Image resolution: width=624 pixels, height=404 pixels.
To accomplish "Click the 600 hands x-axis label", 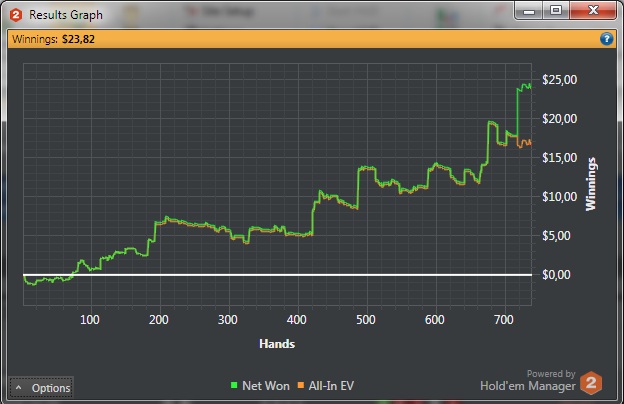I will pyautogui.click(x=435, y=320).
